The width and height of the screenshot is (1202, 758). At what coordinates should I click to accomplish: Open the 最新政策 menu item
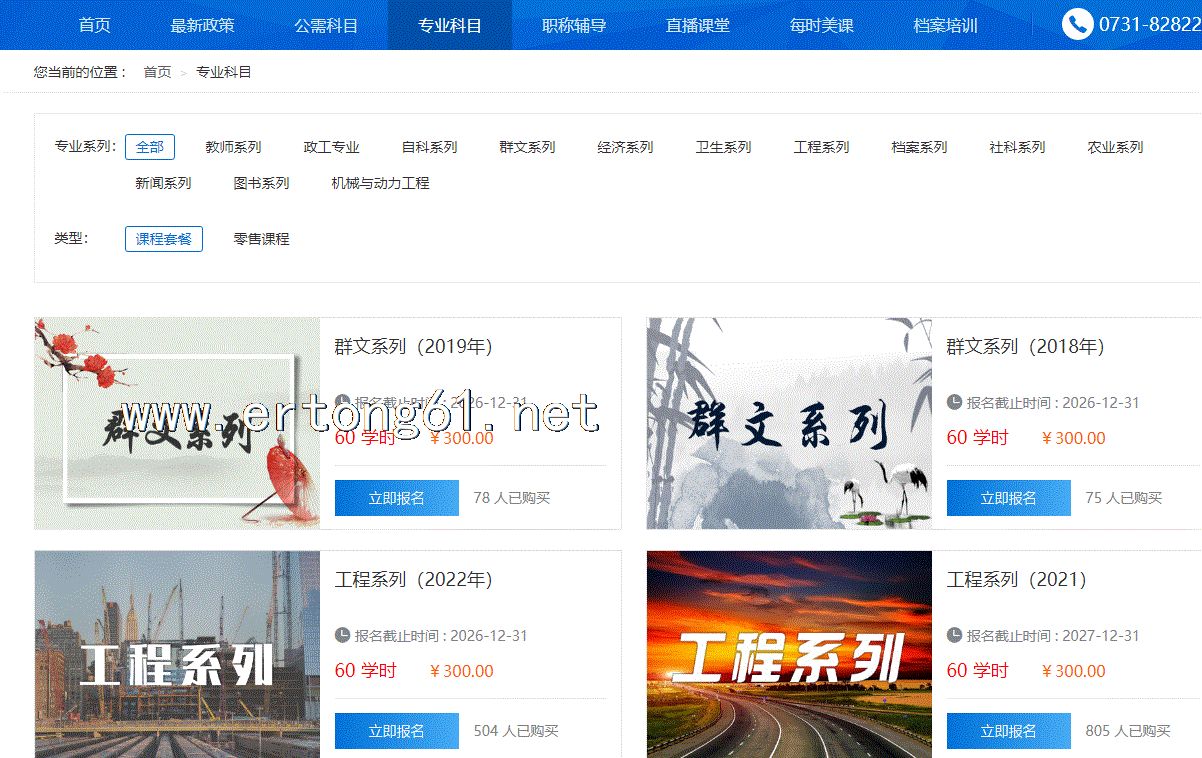202,25
